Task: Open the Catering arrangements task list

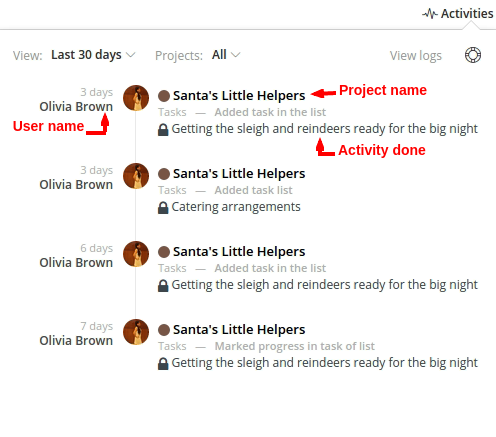Action: point(236,207)
